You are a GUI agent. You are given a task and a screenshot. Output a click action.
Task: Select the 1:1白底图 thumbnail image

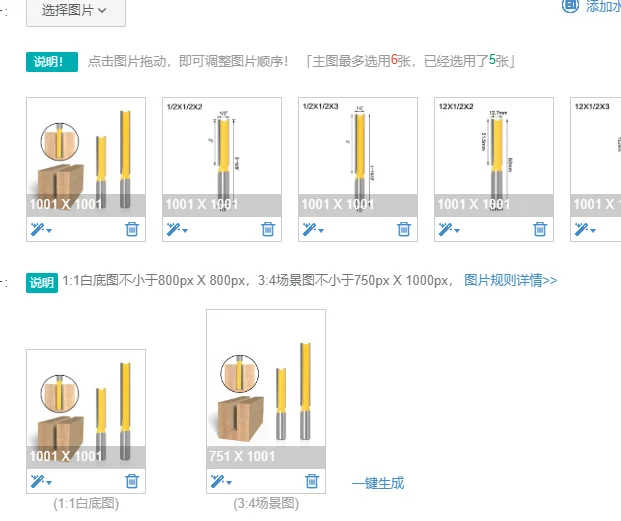pyautogui.click(x=86, y=409)
